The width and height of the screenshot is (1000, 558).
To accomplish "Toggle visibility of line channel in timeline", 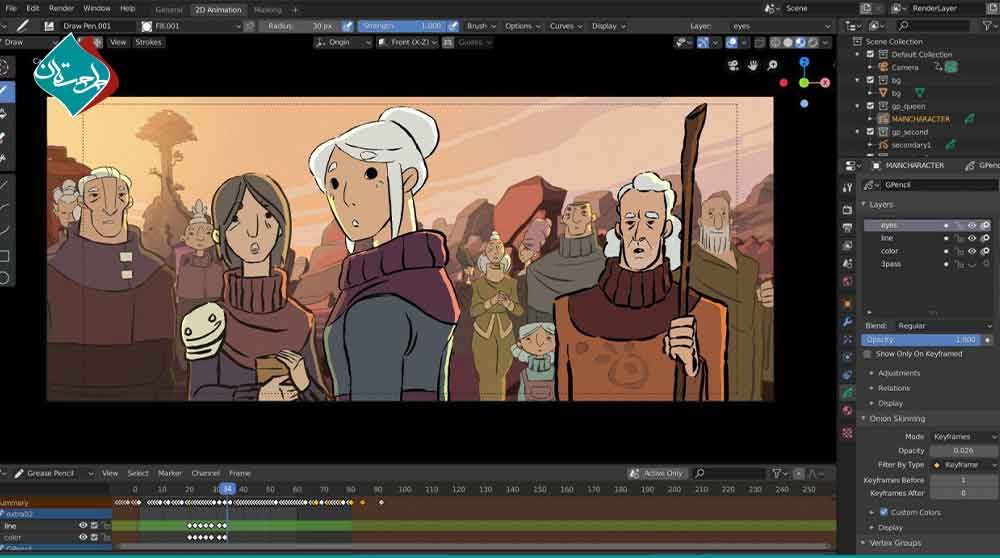I will 83,525.
